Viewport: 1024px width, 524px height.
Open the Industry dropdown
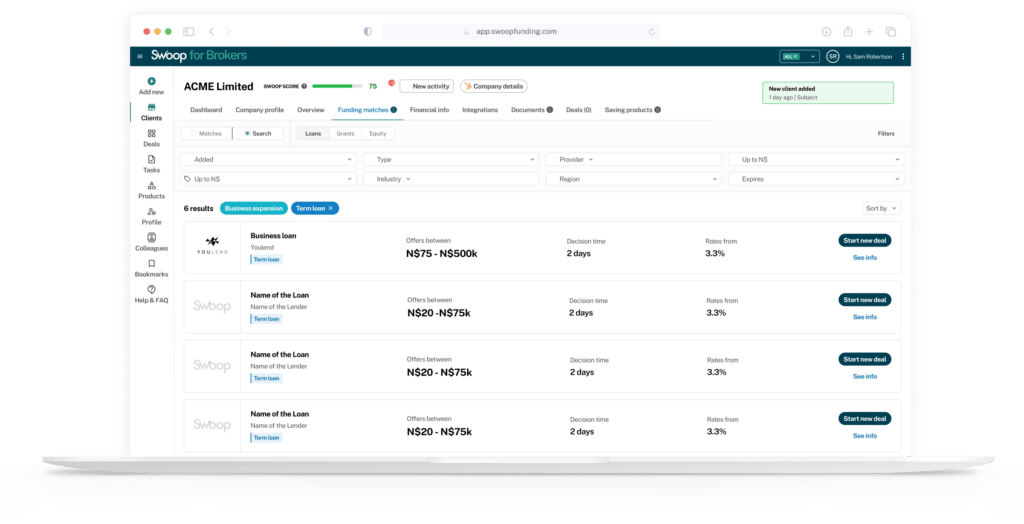click(x=451, y=179)
